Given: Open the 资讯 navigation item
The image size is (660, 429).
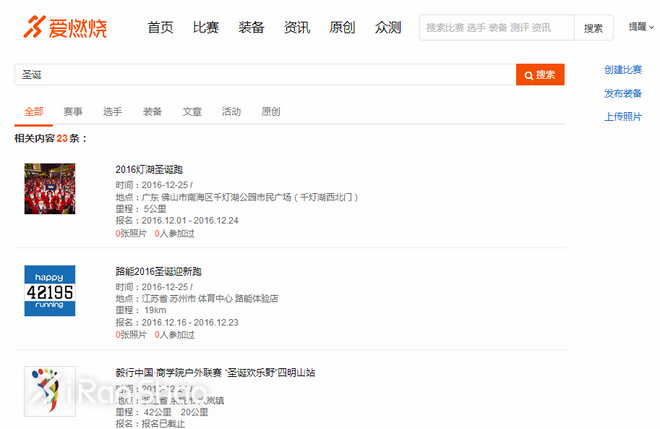Looking at the screenshot, I should tap(297, 27).
